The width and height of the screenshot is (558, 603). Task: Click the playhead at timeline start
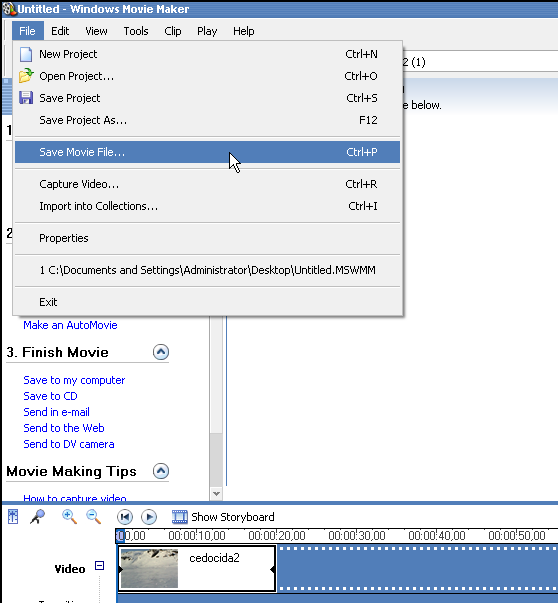120,536
